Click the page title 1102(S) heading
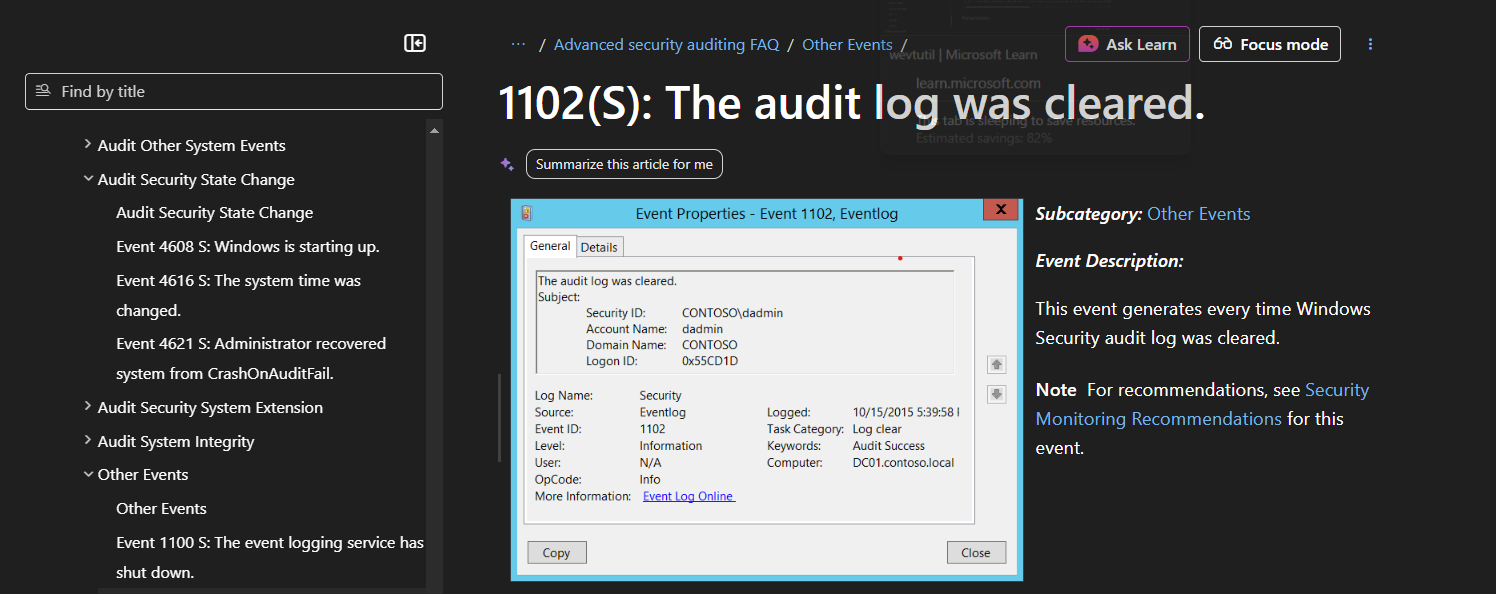Viewport: 1496px width, 594px height. coord(852,103)
